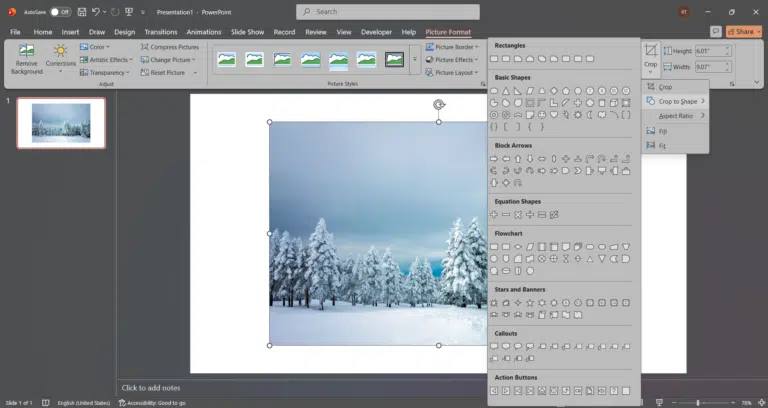This screenshot has height=408, width=768.
Task: Select slide 1 thumbnail
Action: click(x=61, y=123)
